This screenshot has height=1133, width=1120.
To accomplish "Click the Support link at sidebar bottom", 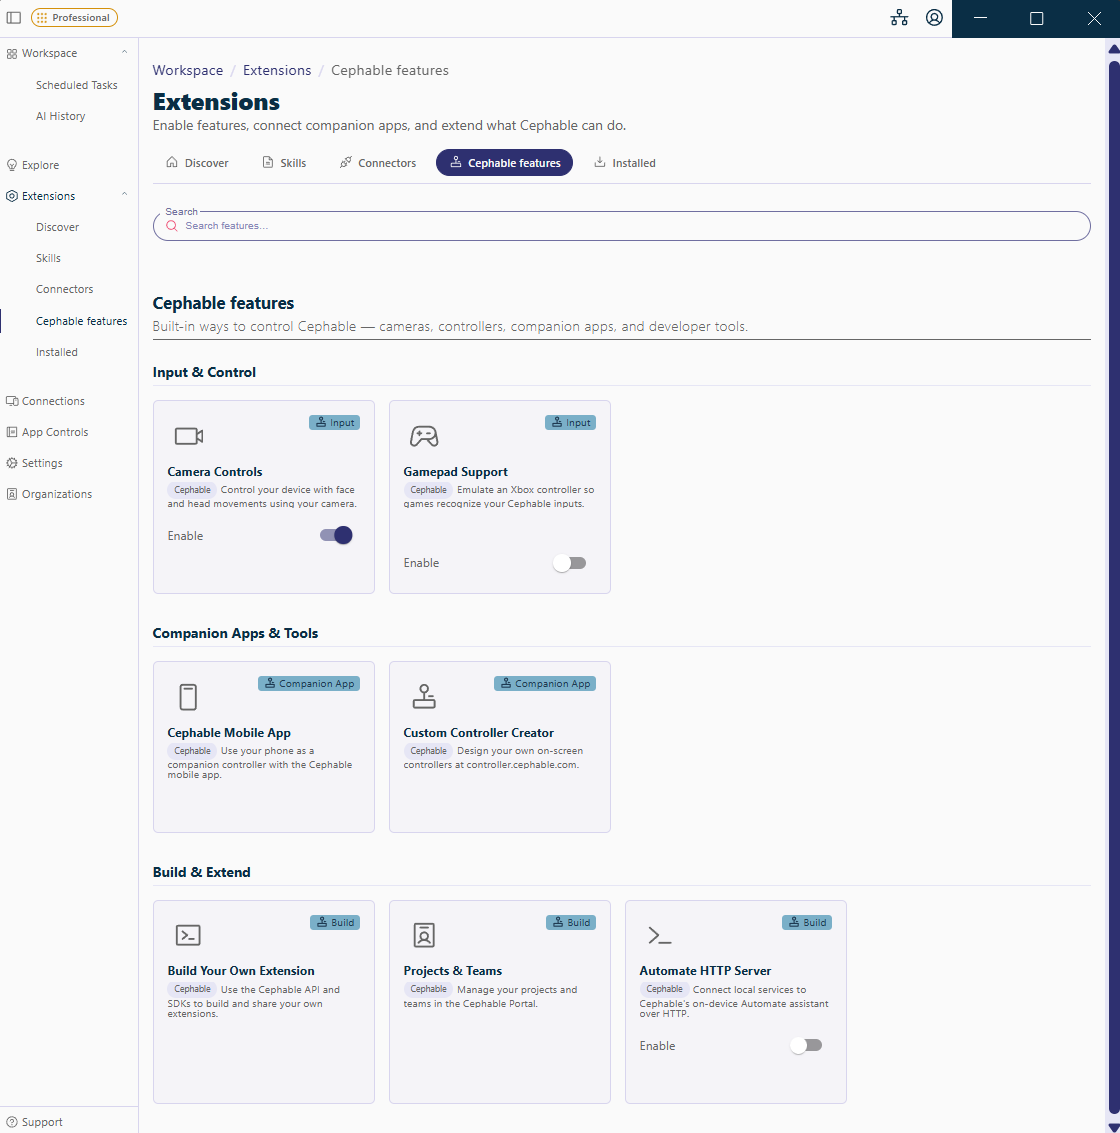I will pyautogui.click(x=42, y=1122).
